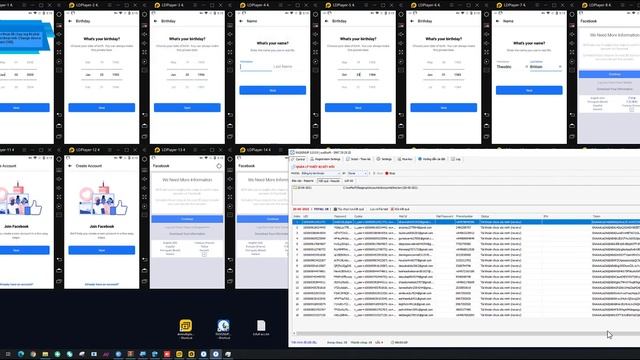The image size is (640, 360).
Task: Select the month value in LDPlayer-2 birthday picker
Action: (88, 75)
